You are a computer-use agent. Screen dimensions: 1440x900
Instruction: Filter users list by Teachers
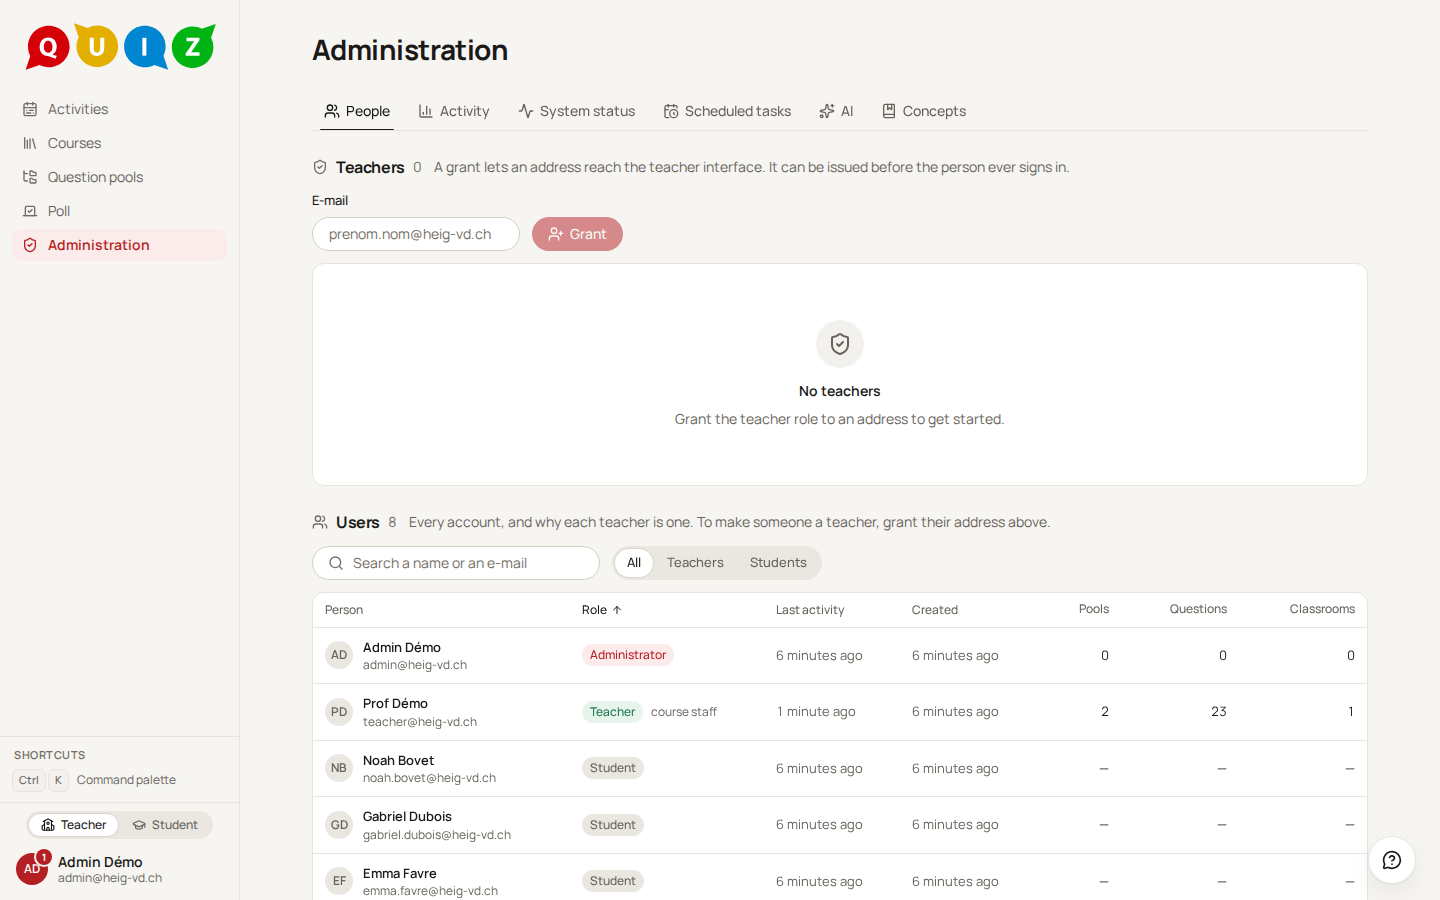point(695,563)
